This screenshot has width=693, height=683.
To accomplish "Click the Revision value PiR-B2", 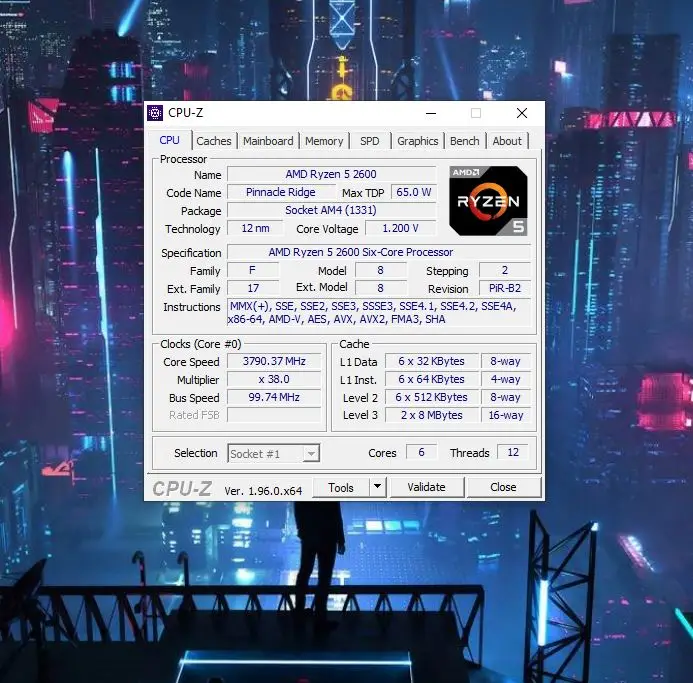I will (505, 288).
